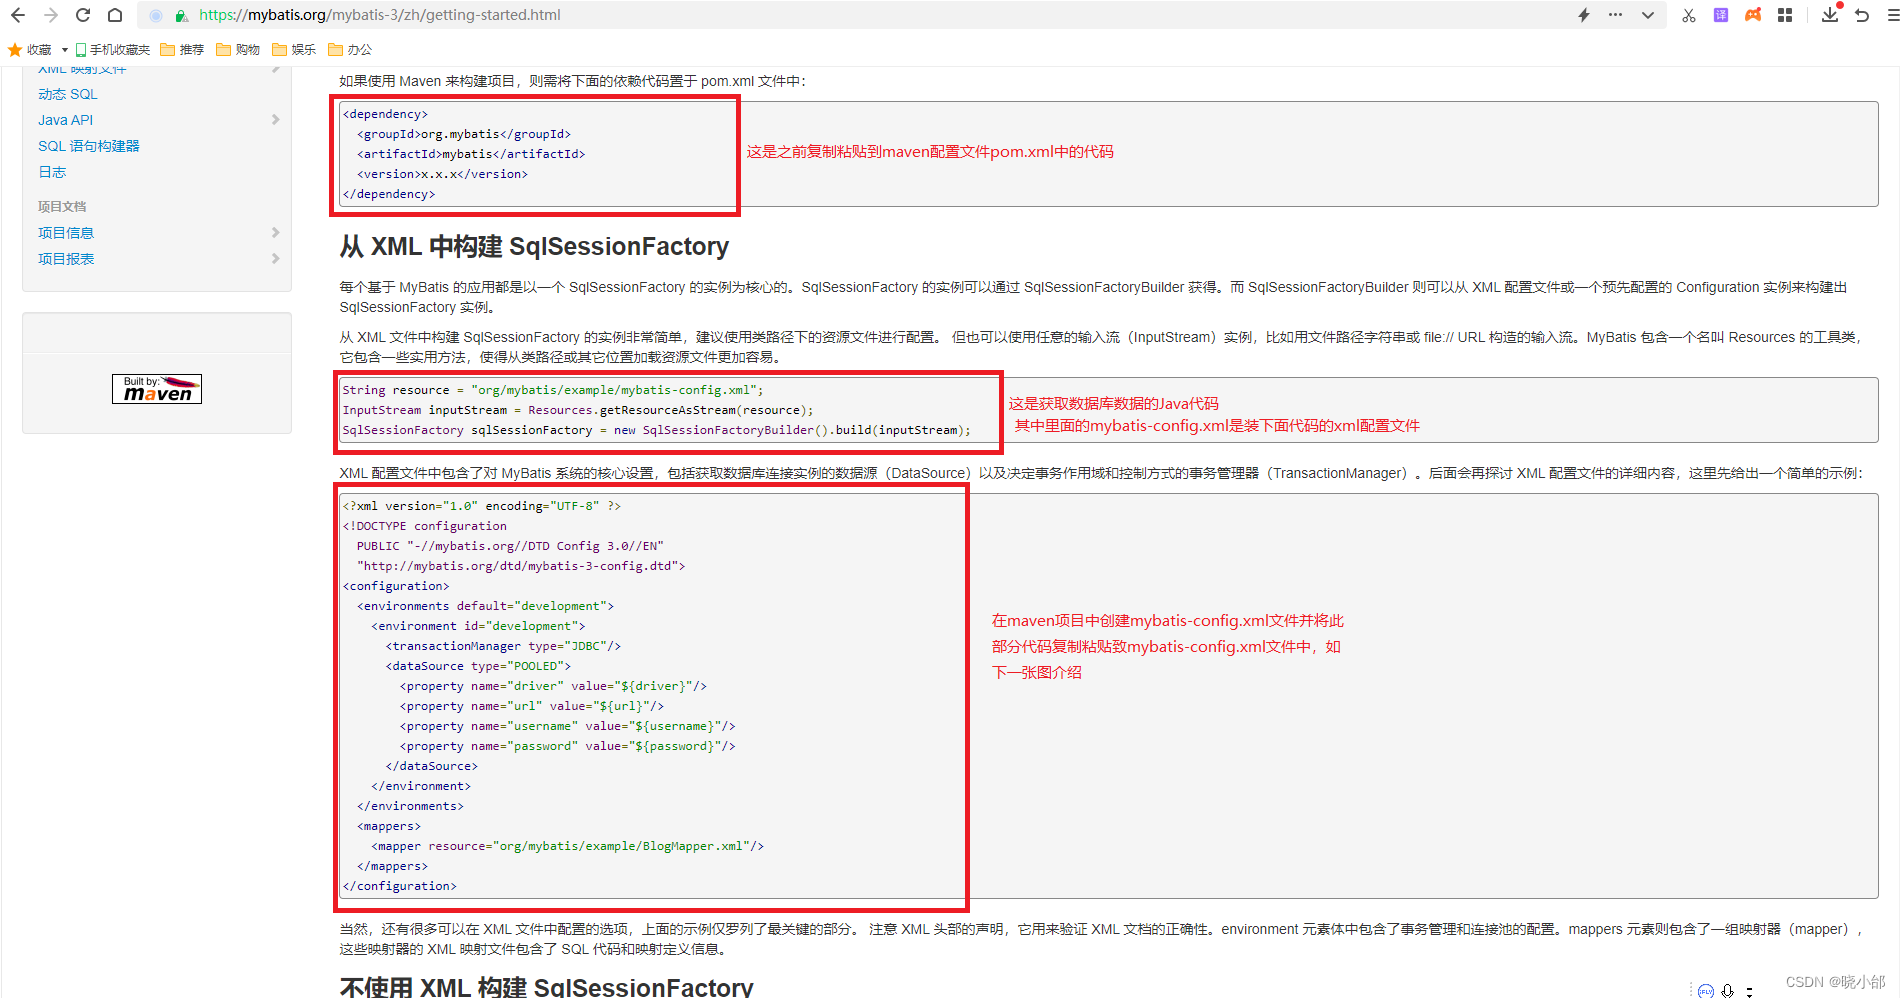Viewport: 1900px width, 998px height.
Task: Open the 购物 bookmarks folder
Action: click(238, 50)
